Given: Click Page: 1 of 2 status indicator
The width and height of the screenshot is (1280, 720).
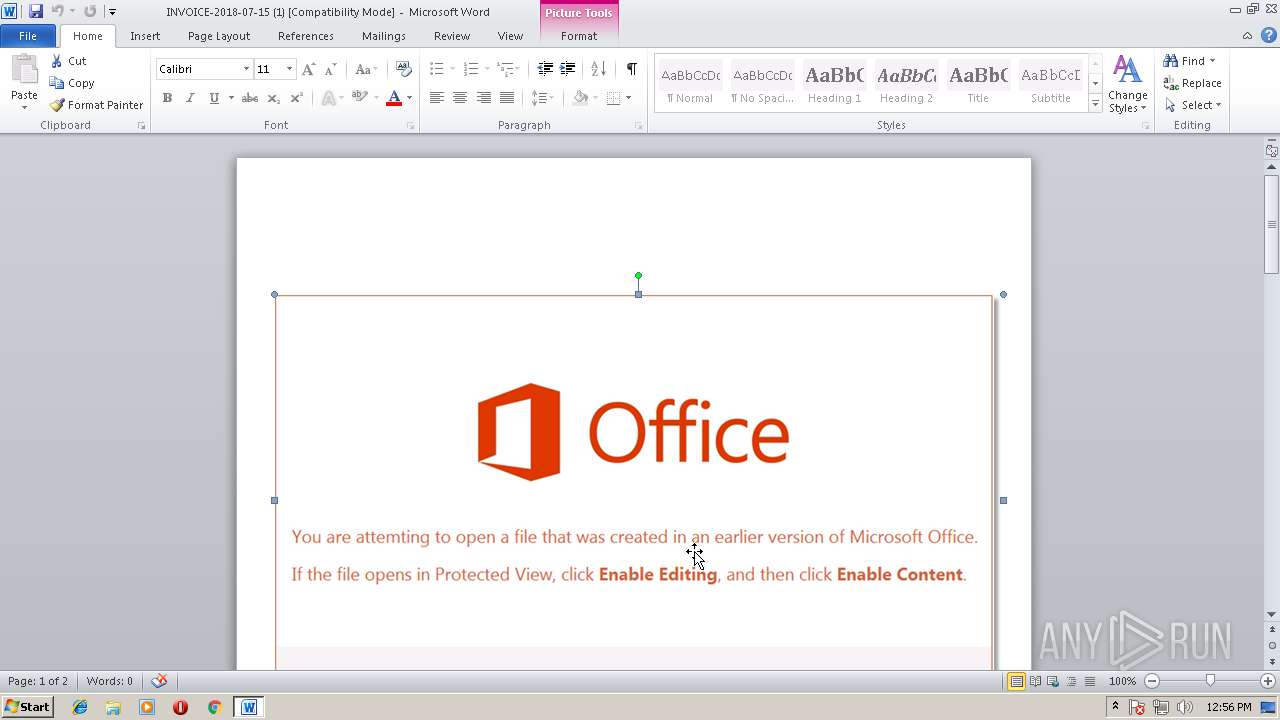Looking at the screenshot, I should pos(38,681).
